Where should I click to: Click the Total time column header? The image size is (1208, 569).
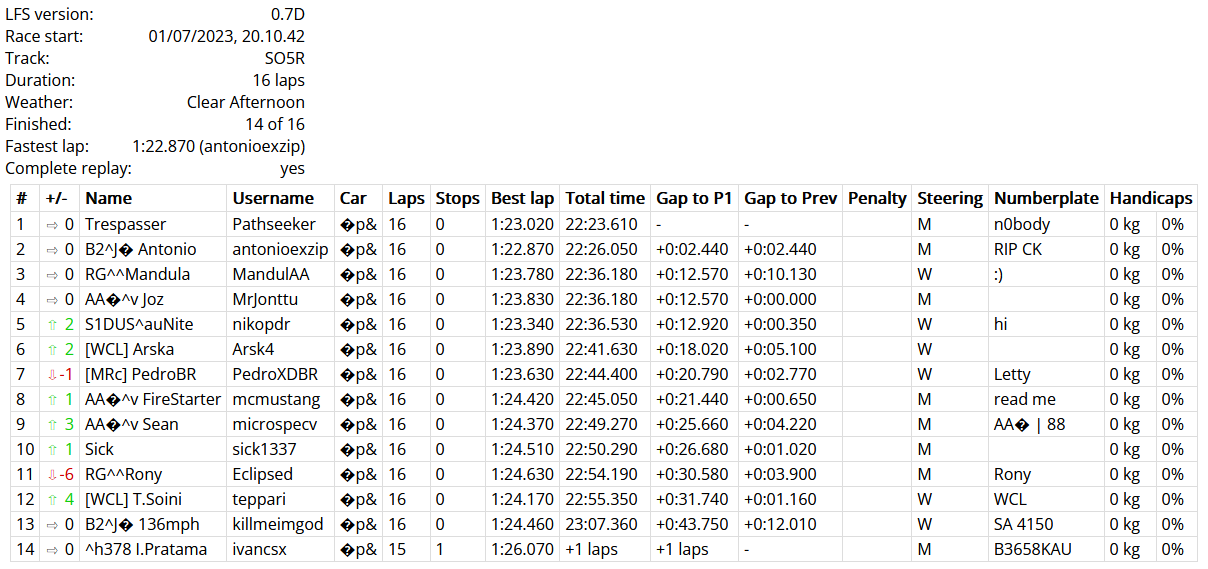point(604,198)
